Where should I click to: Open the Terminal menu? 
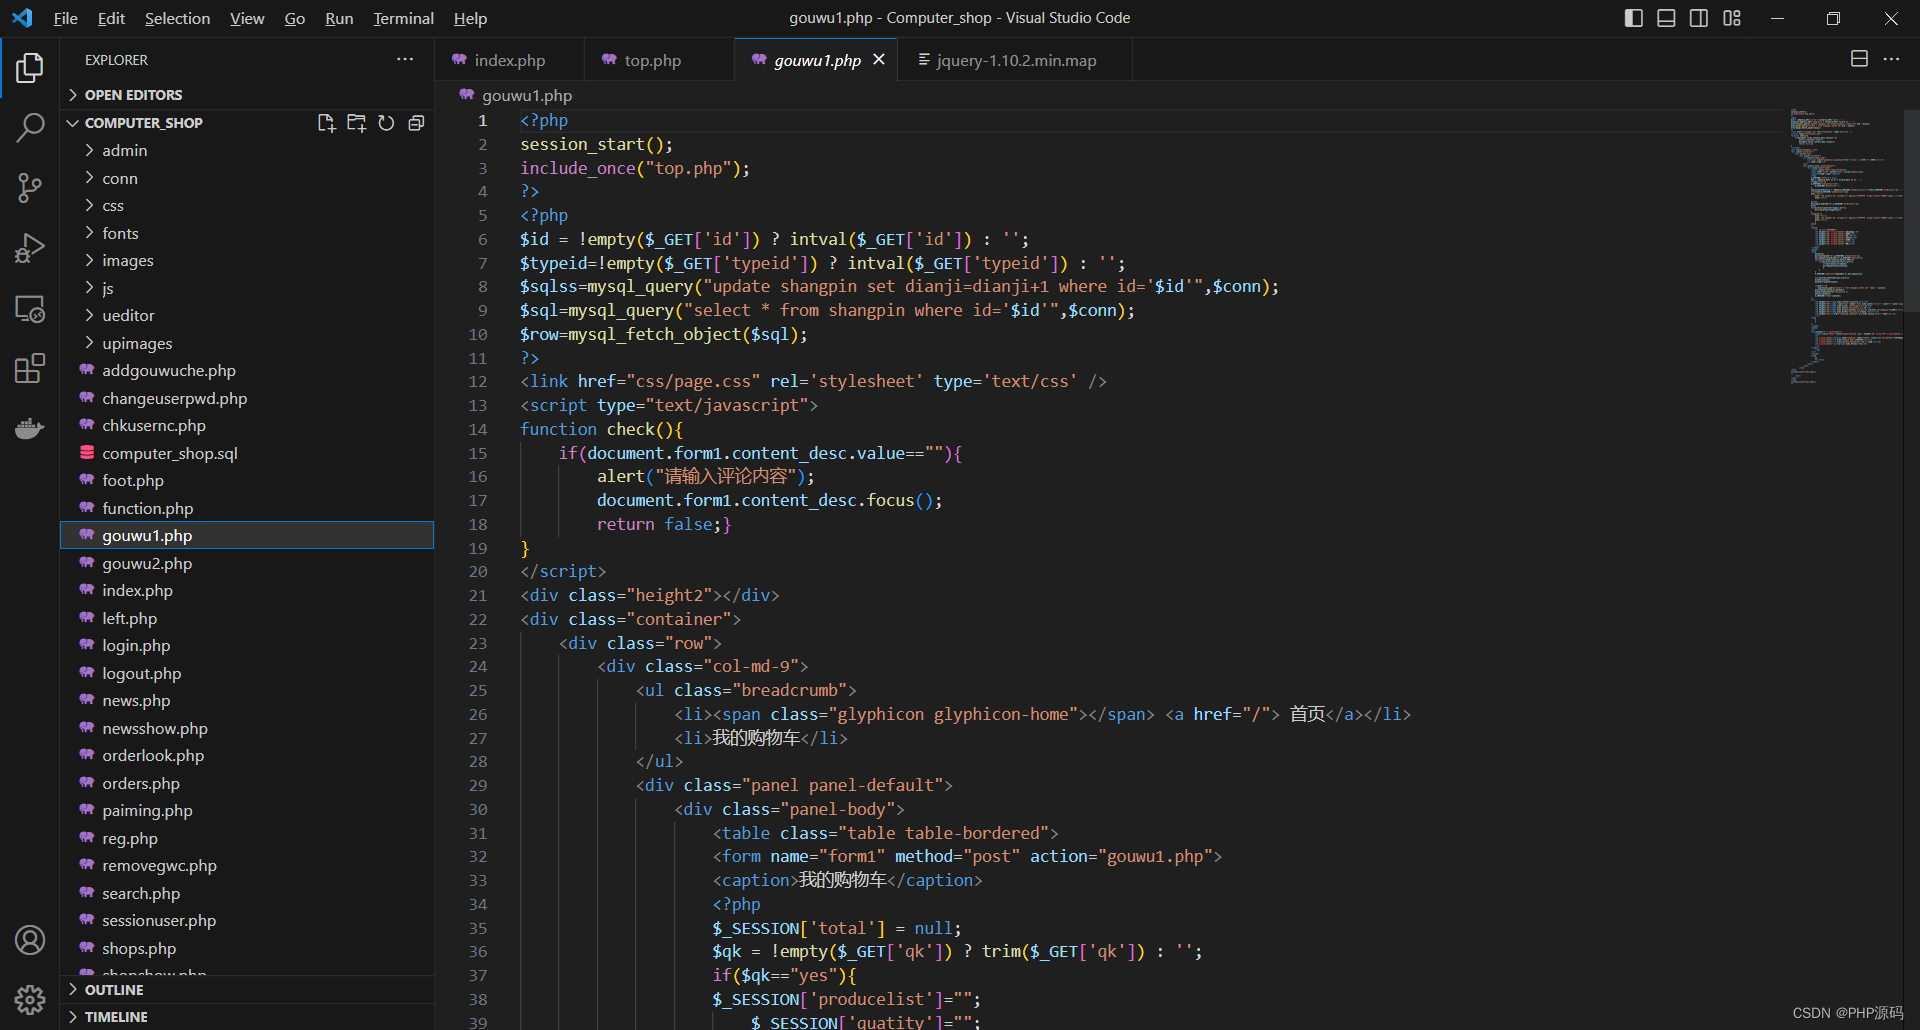(403, 18)
